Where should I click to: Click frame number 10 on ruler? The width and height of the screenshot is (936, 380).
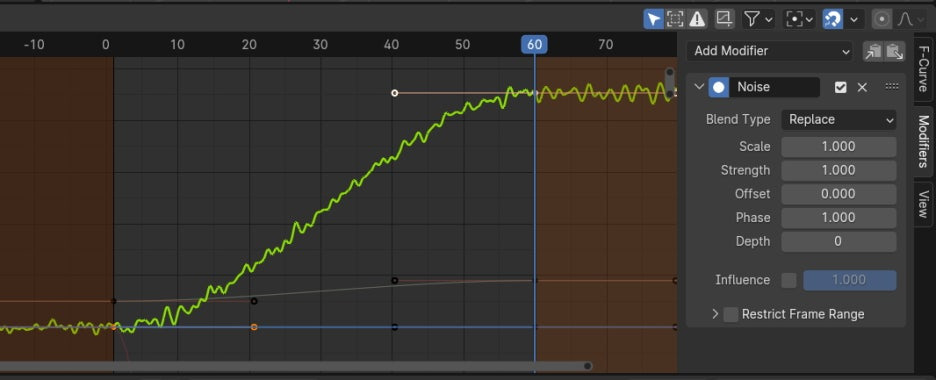[x=177, y=44]
